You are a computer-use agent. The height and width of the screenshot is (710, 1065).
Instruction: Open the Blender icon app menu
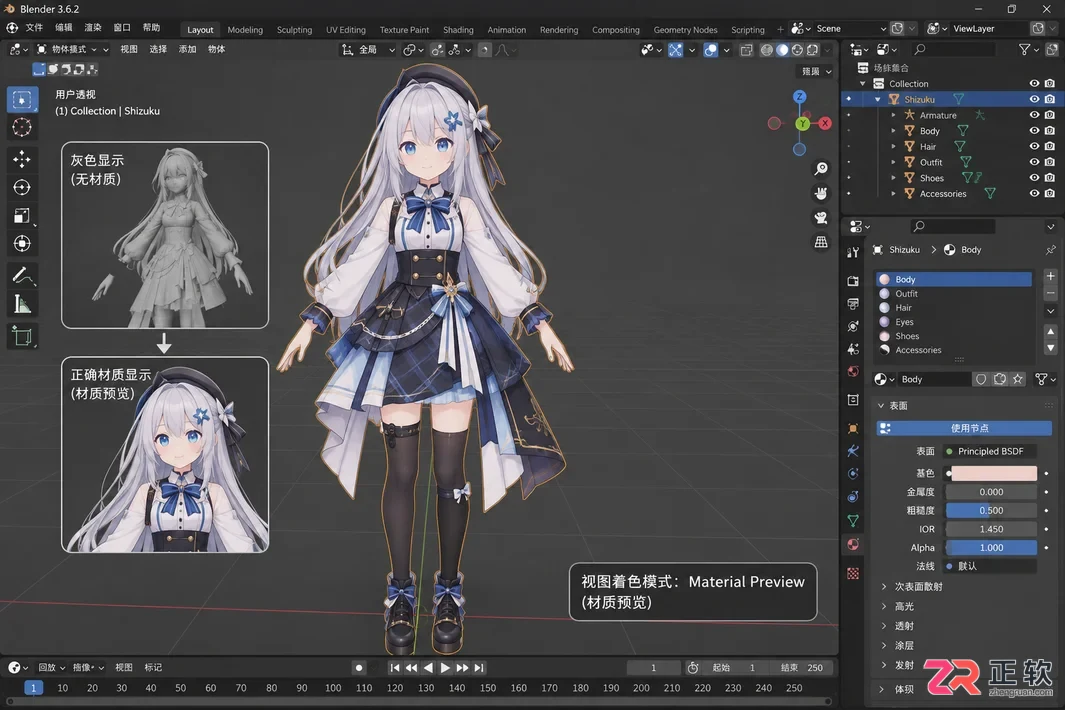12,28
